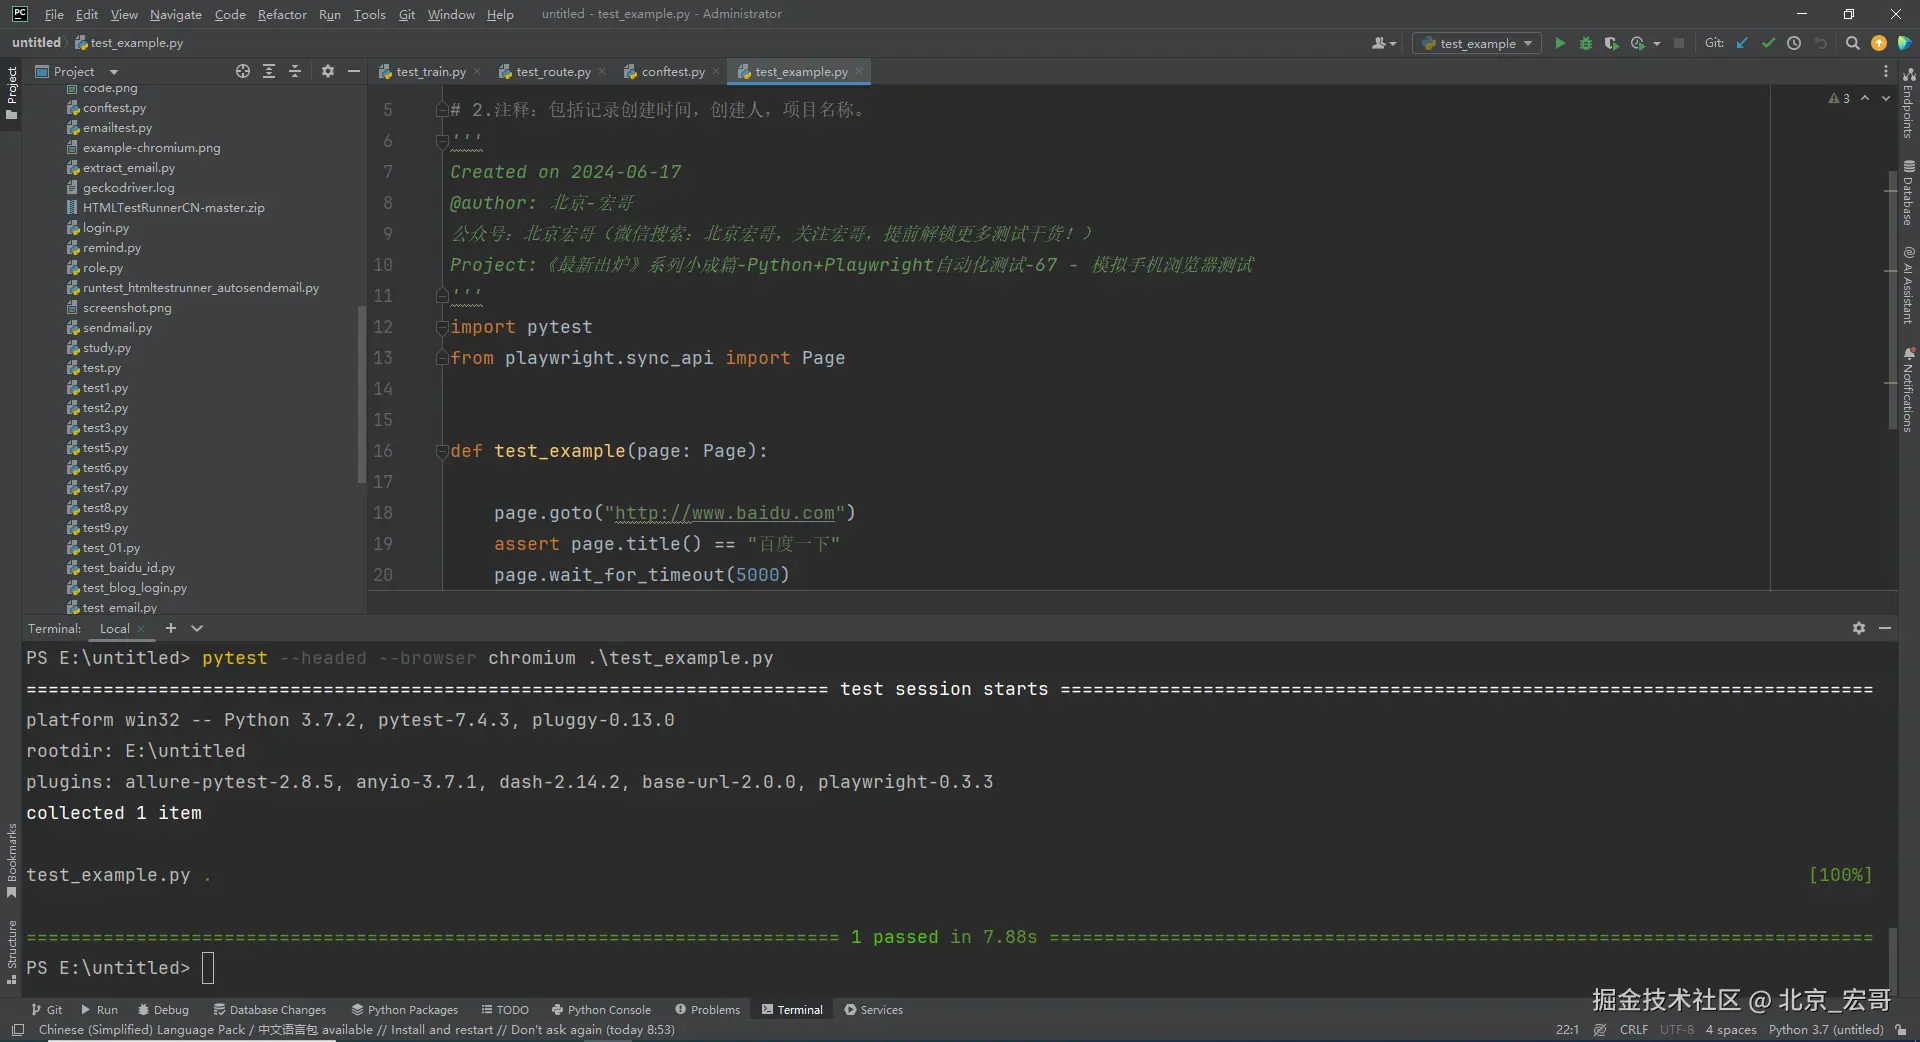Toggle the Structure tool window
Image resolution: width=1920 pixels, height=1042 pixels.
pyautogui.click(x=11, y=951)
